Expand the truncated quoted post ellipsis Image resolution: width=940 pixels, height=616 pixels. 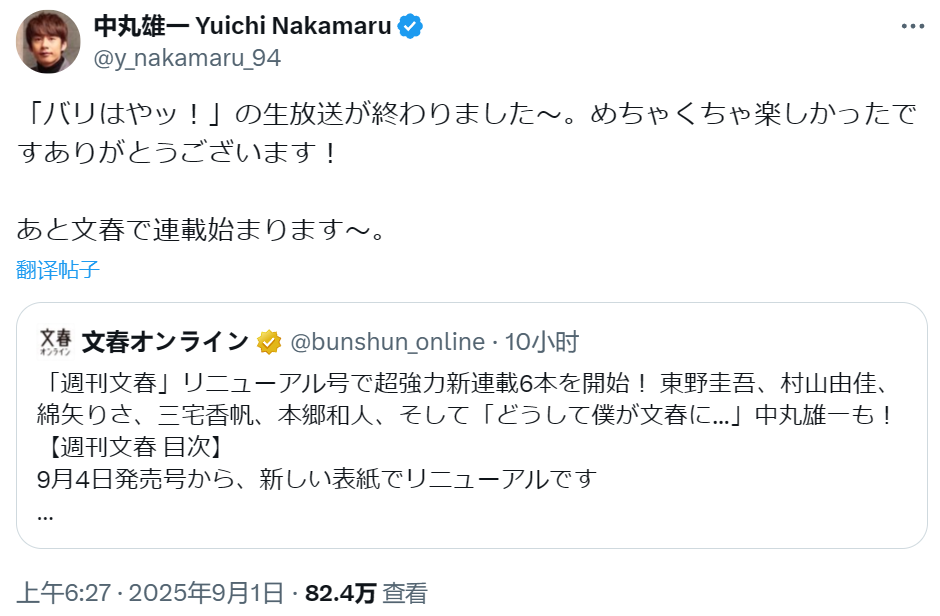[x=44, y=516]
